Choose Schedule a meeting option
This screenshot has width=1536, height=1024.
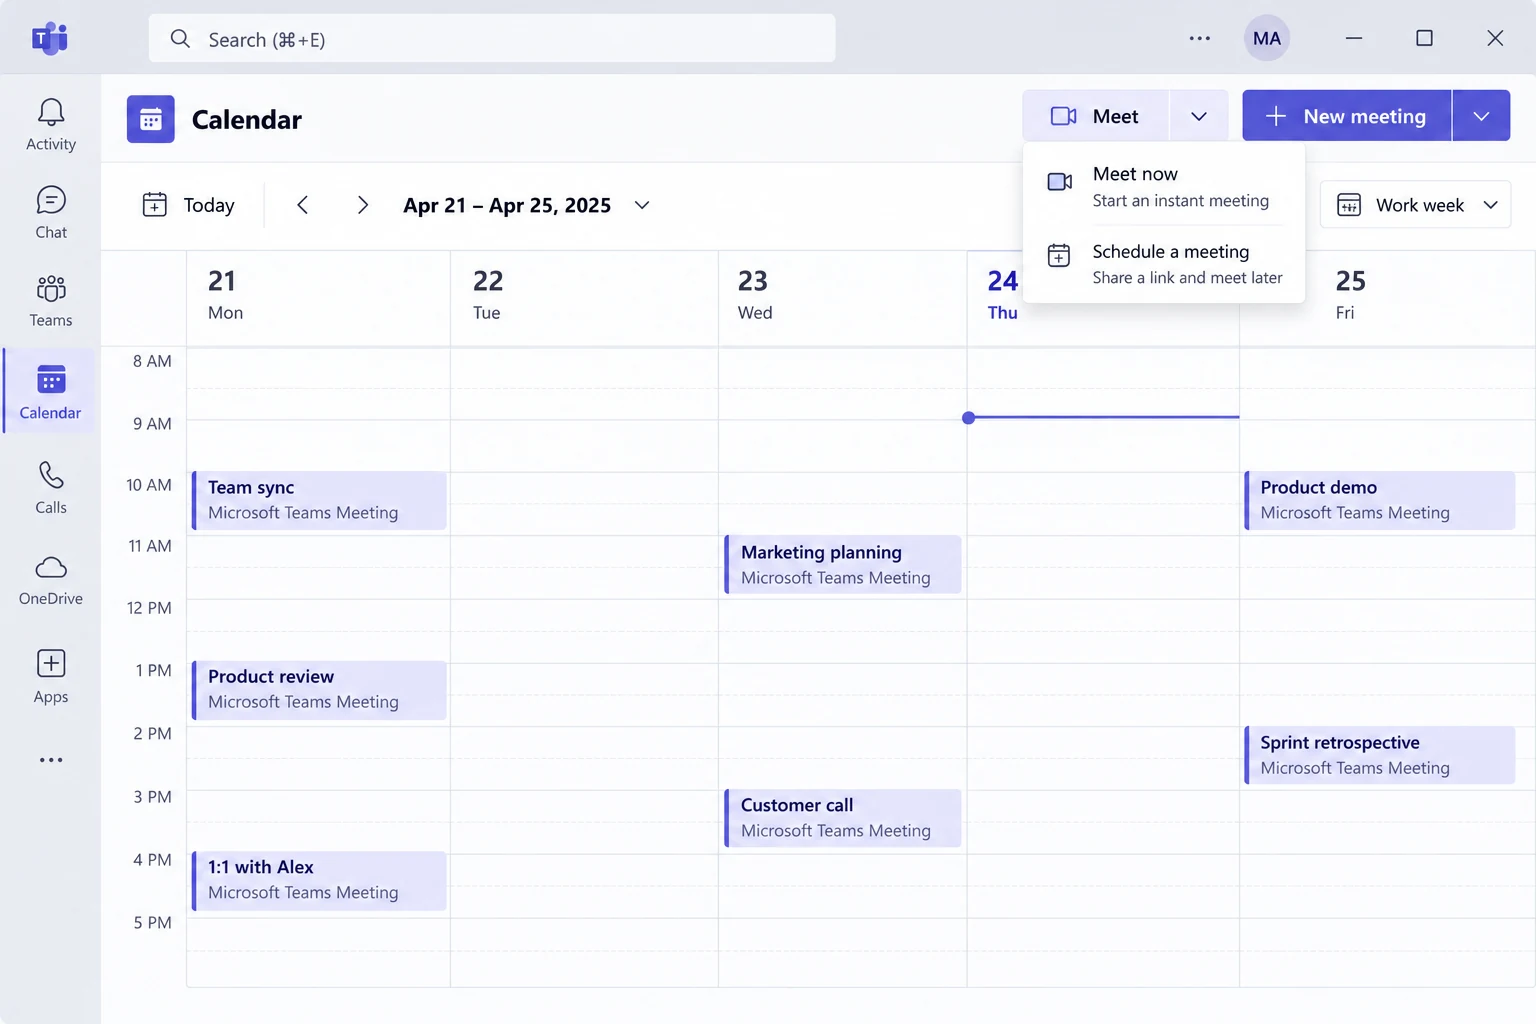point(1164,264)
